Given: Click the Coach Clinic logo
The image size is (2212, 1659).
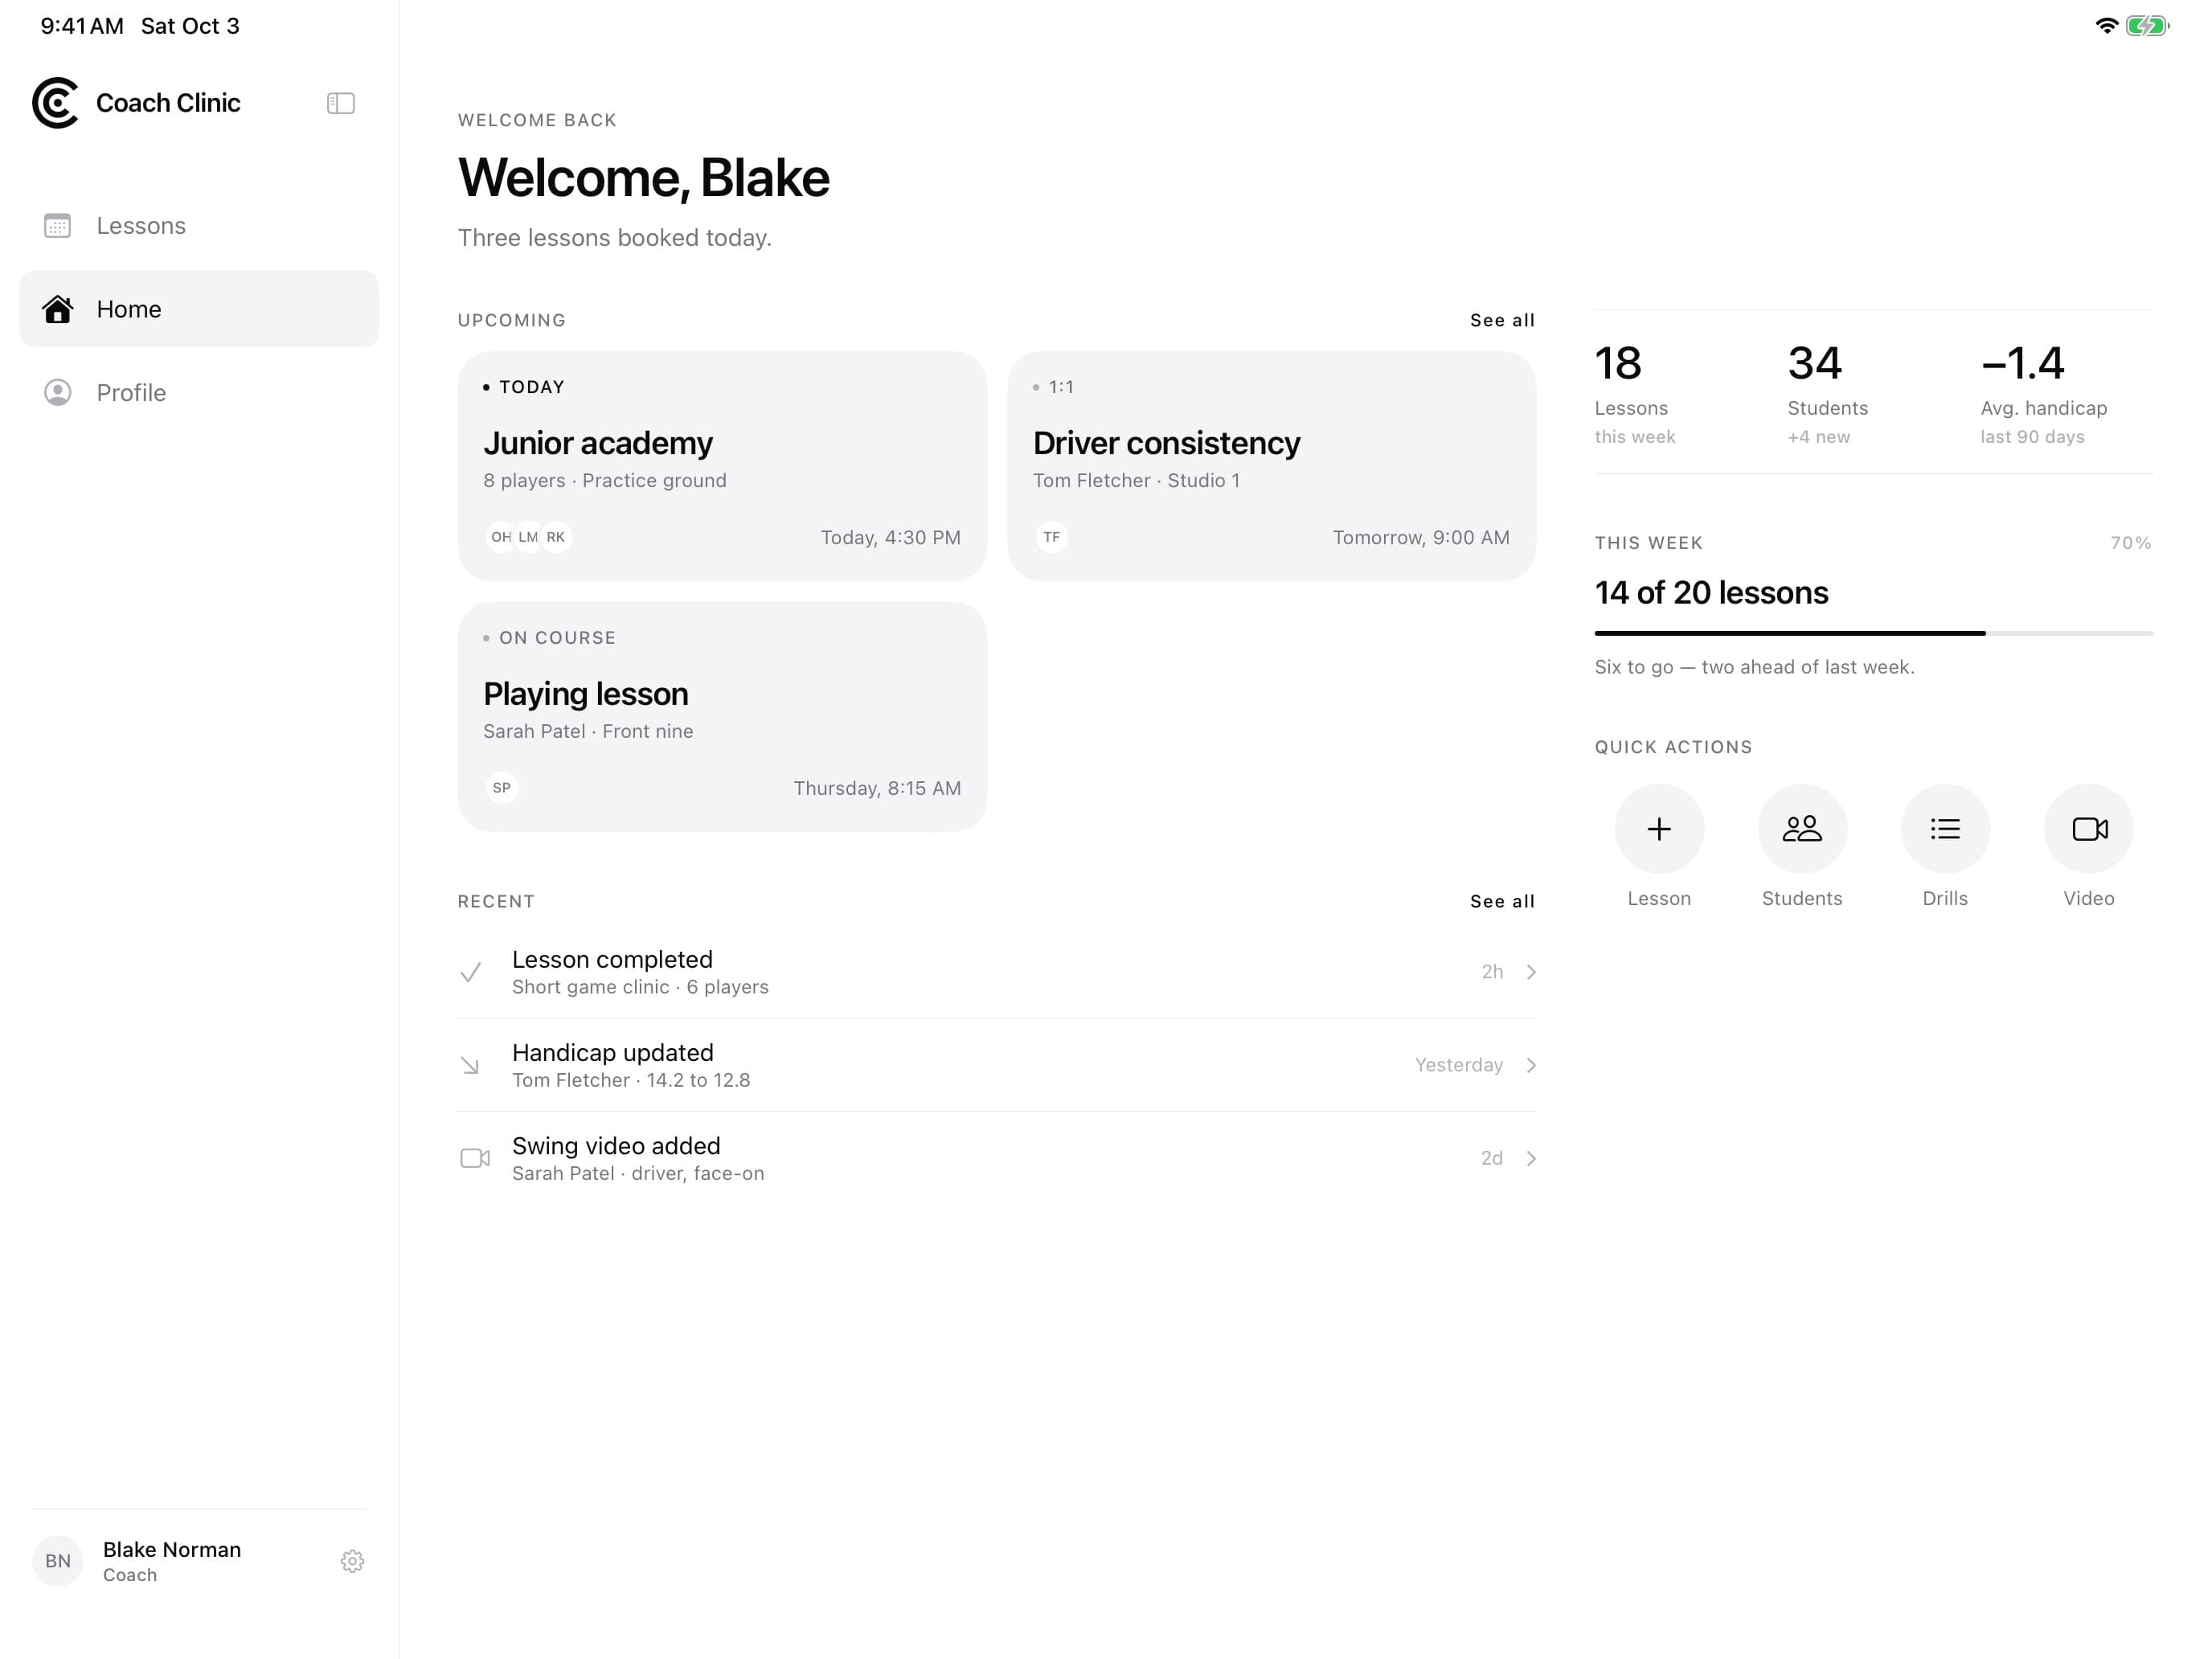Looking at the screenshot, I should 55,103.
